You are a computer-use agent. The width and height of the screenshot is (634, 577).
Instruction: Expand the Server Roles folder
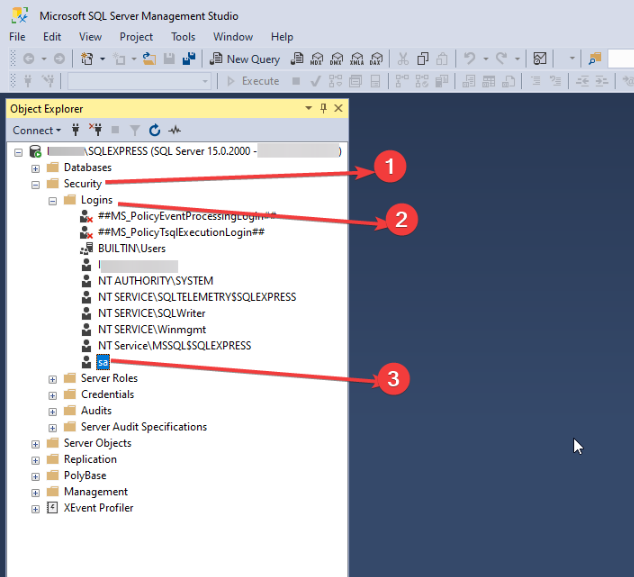click(53, 379)
